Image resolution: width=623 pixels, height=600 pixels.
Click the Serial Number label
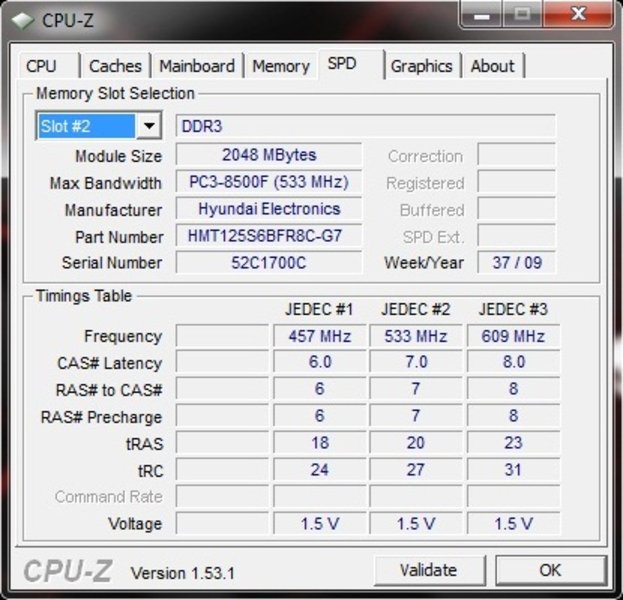112,263
